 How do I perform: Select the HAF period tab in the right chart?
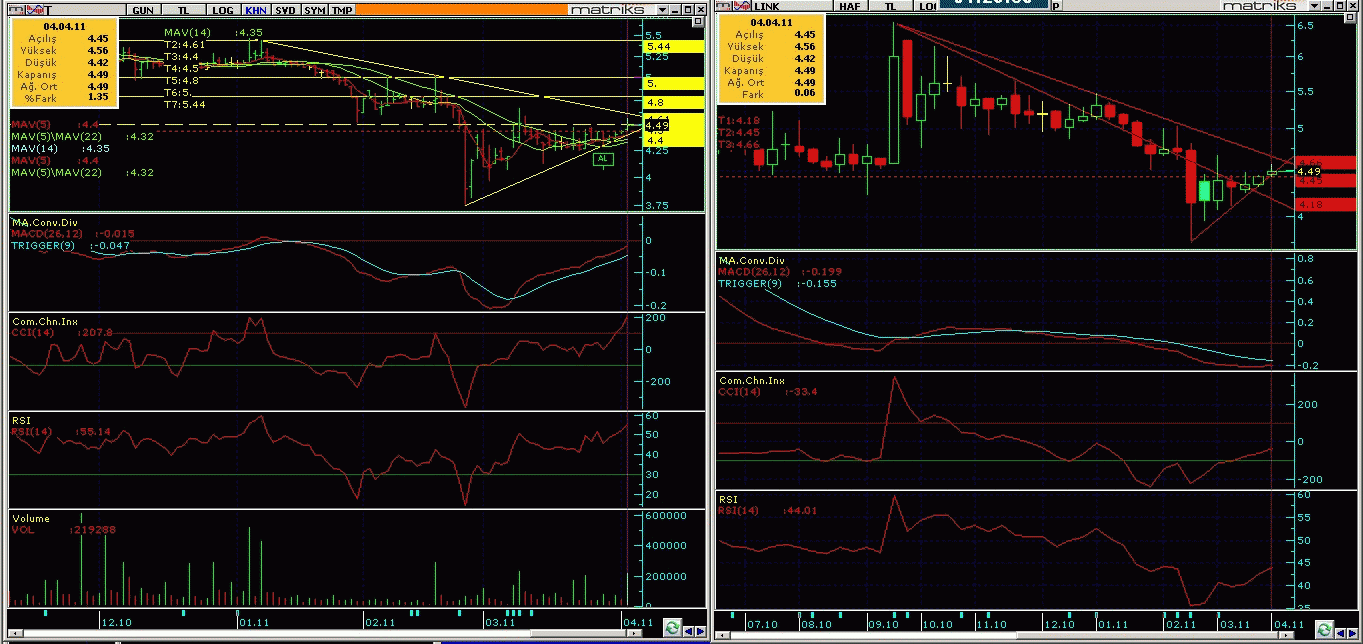850,6
